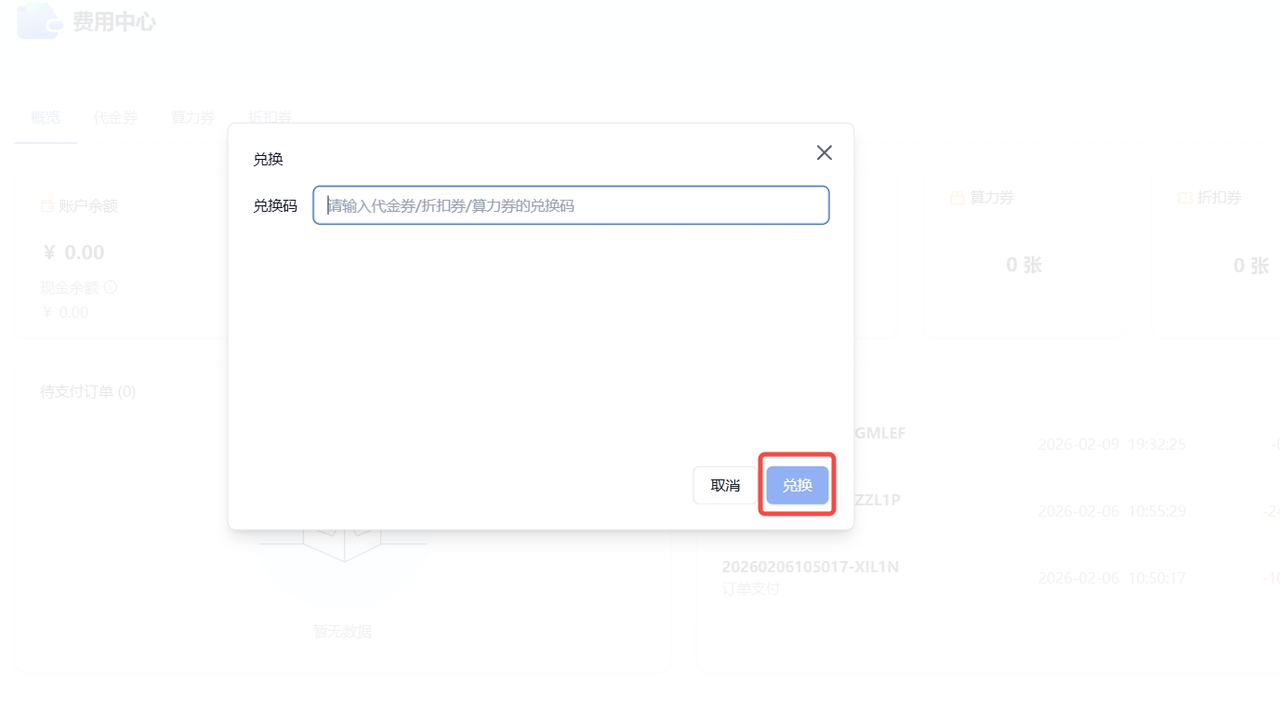The width and height of the screenshot is (1280, 707).
Task: Open the 折扣券 tab
Action: pos(270,118)
